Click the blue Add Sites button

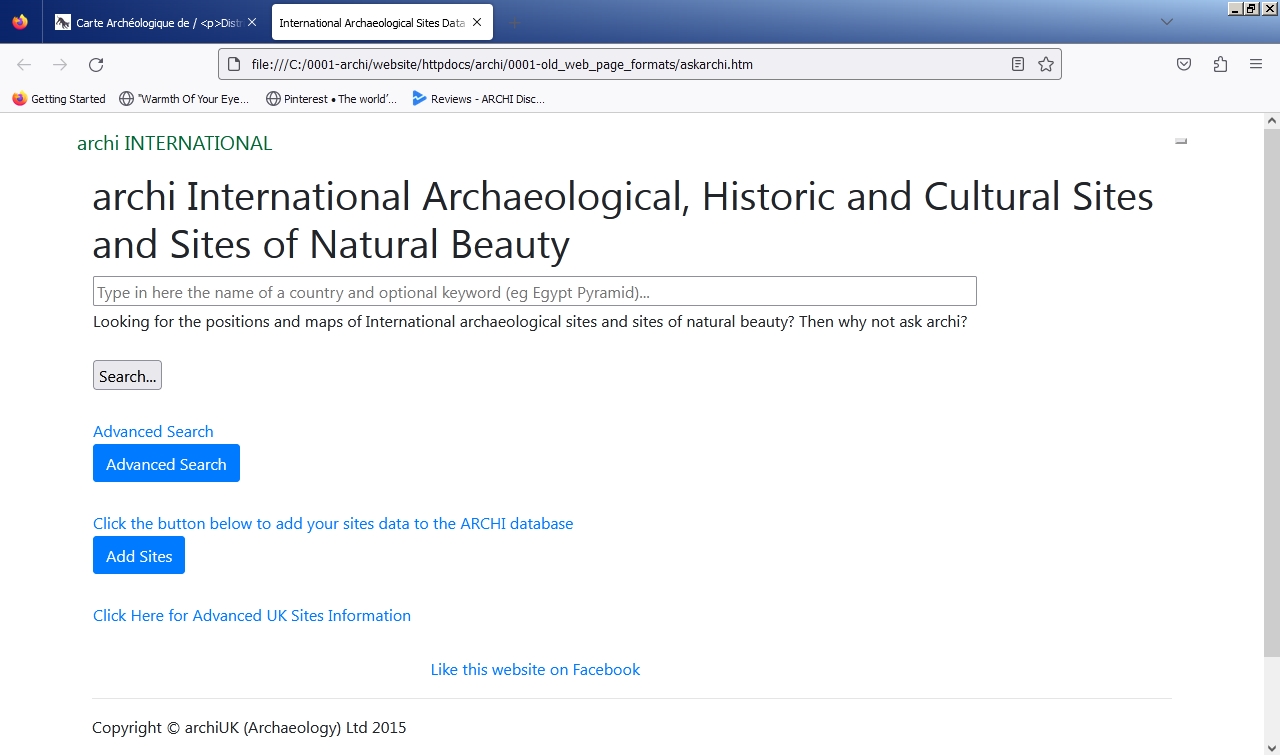(x=139, y=556)
